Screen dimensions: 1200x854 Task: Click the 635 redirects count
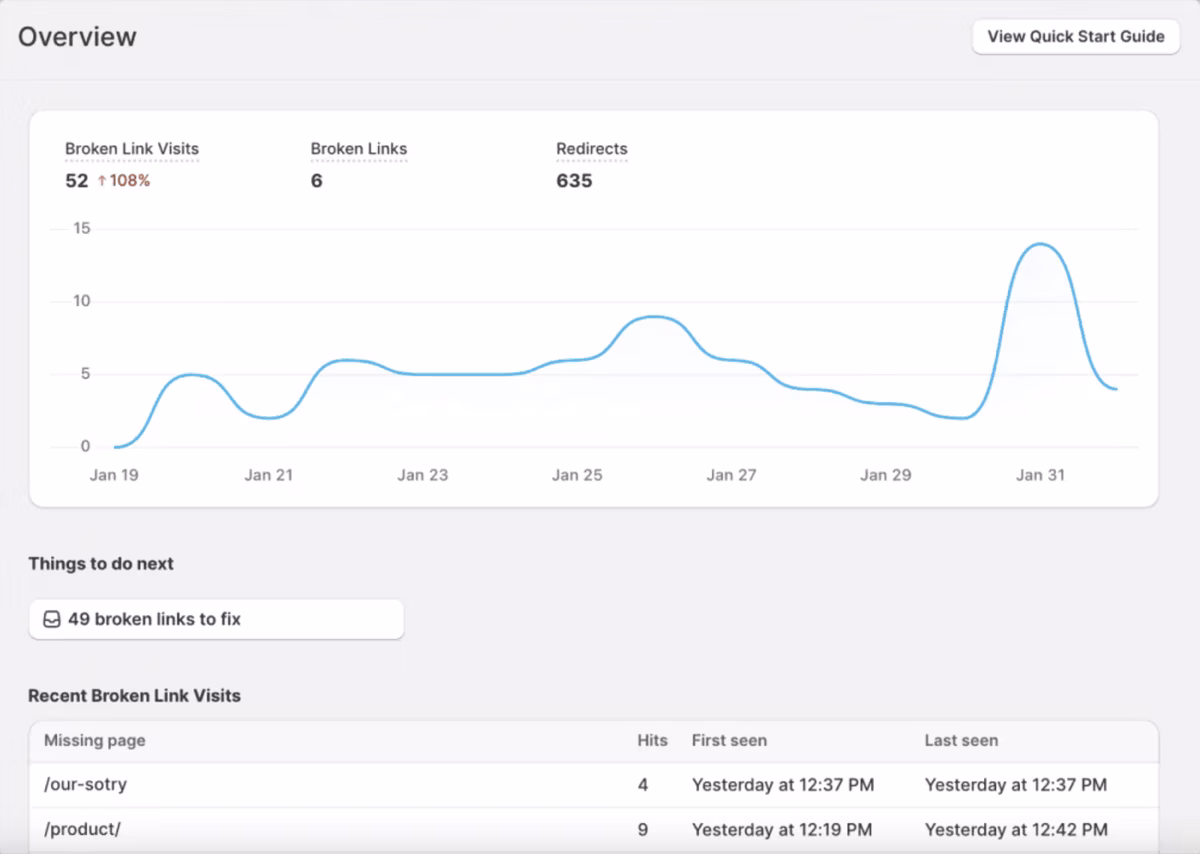pyautogui.click(x=574, y=181)
